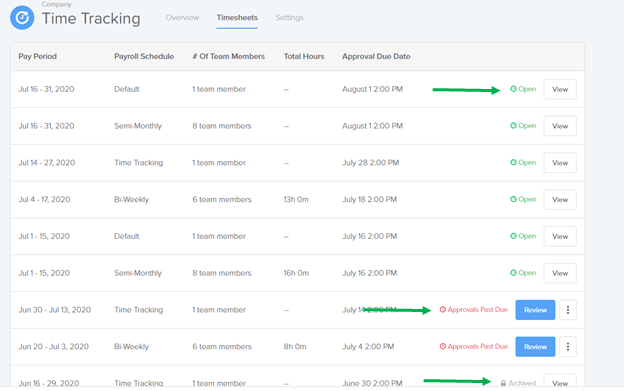The width and height of the screenshot is (624, 391).
Task: Select the 16h 0m total hours cell
Action: [x=296, y=273]
